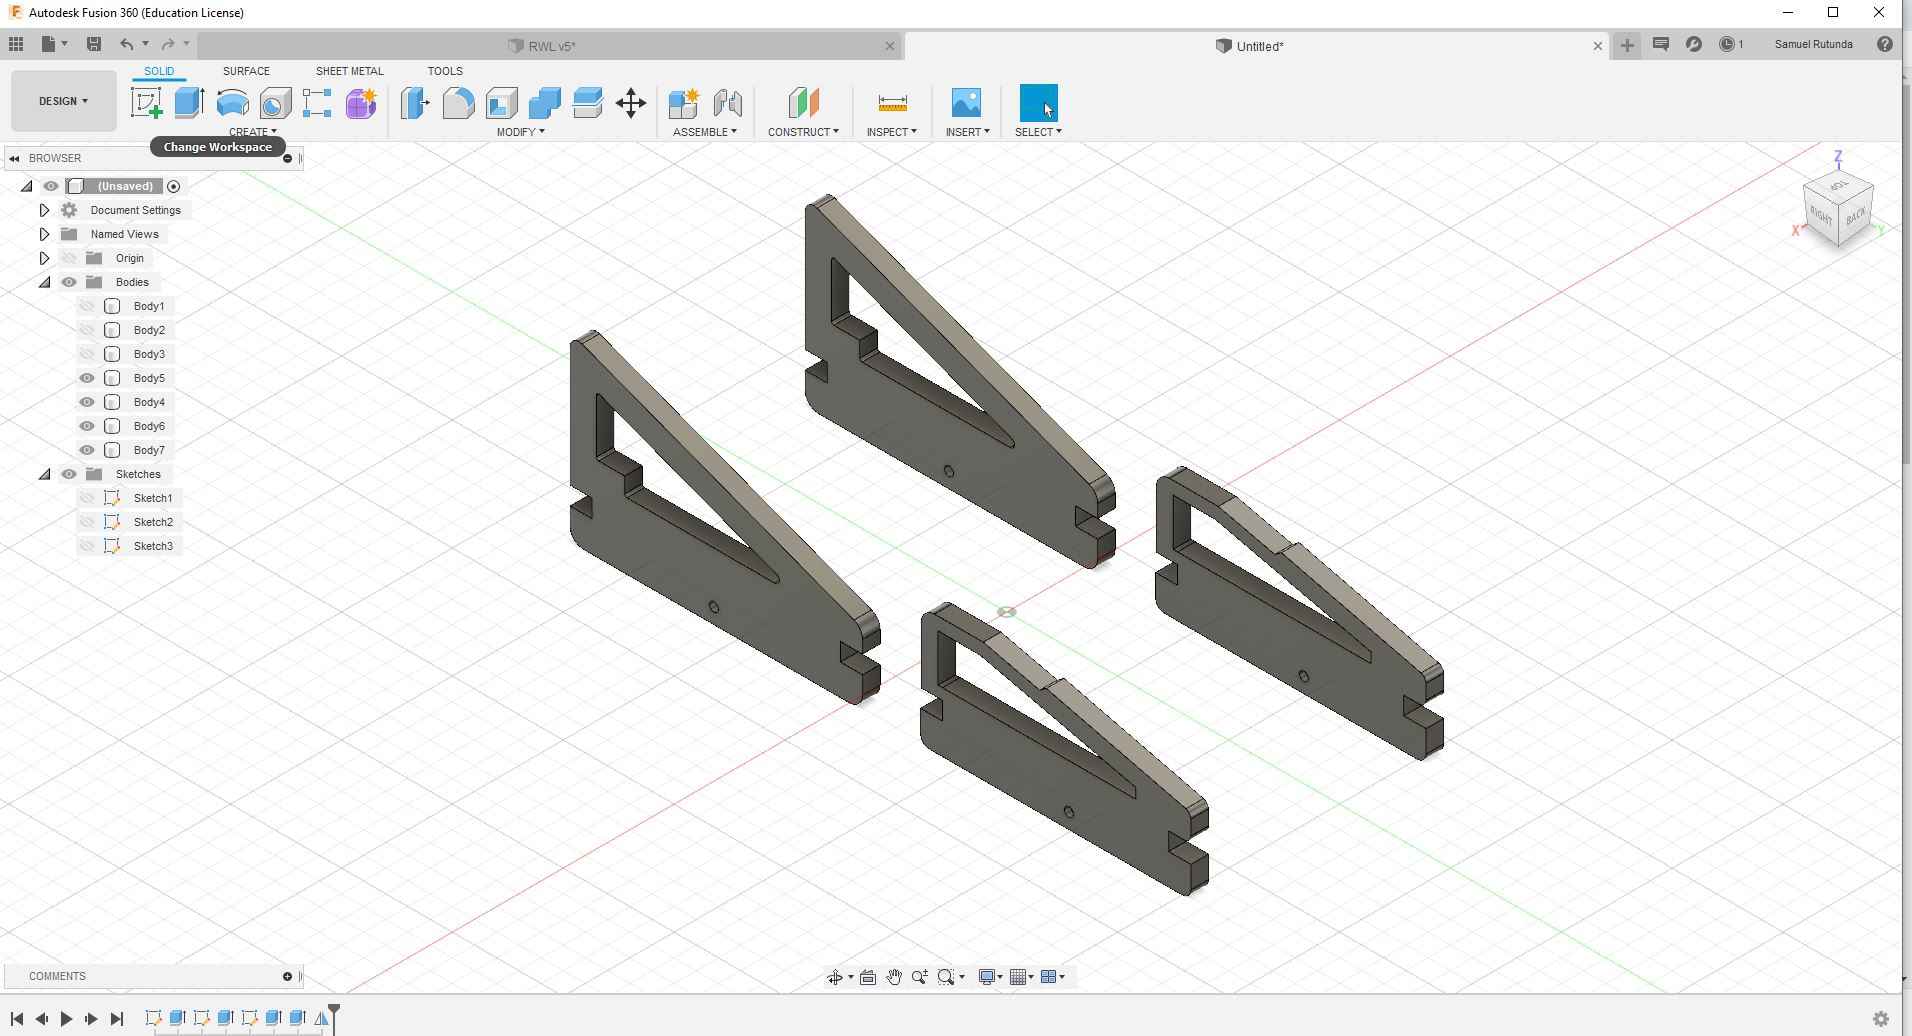Open the Data Panel grid icon
This screenshot has width=1912, height=1036.
[16, 44]
